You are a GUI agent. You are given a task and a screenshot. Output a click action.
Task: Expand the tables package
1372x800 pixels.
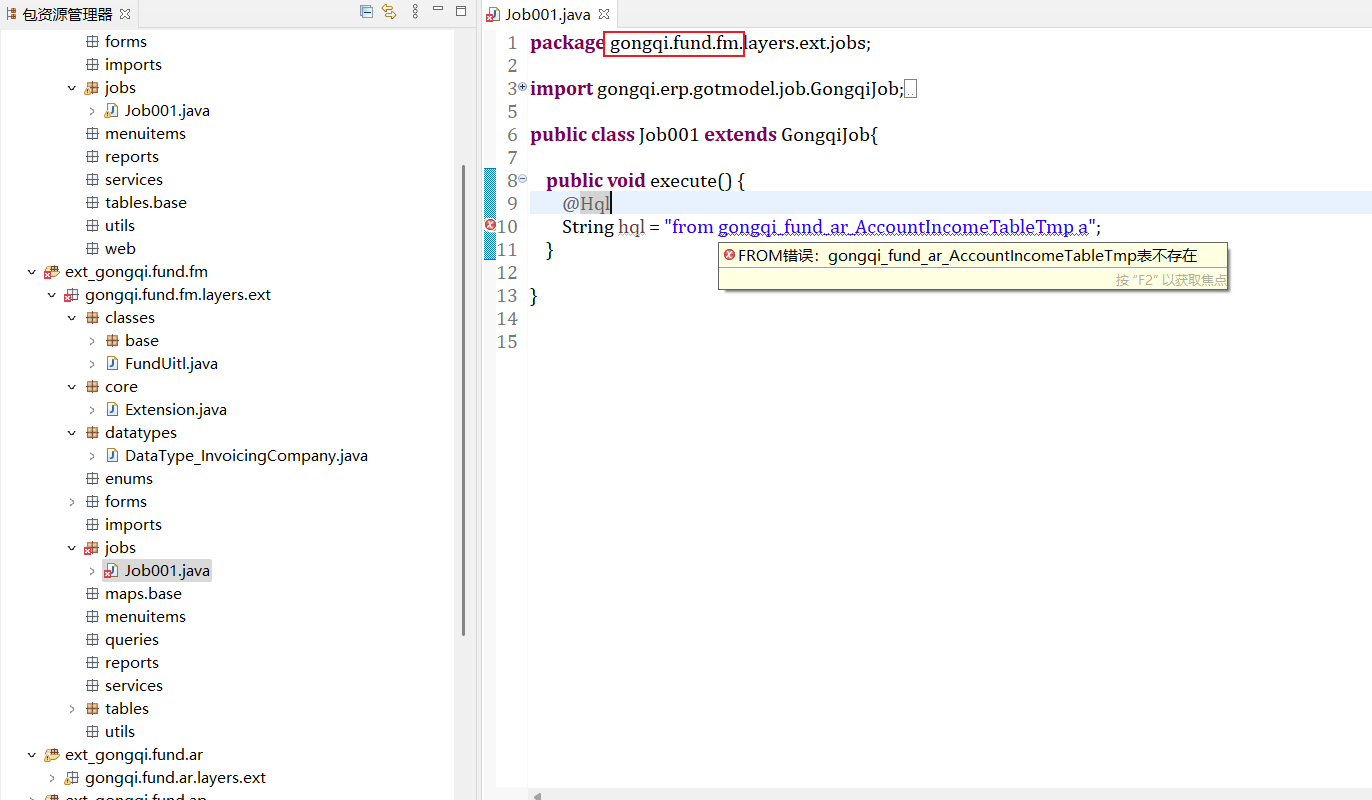pos(72,709)
